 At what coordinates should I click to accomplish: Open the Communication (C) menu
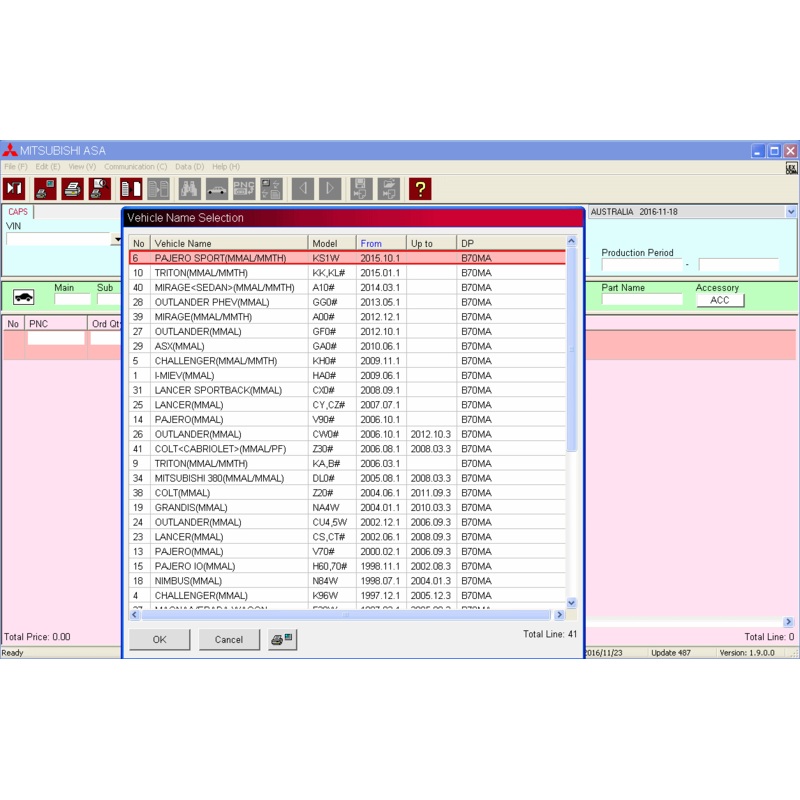136,167
